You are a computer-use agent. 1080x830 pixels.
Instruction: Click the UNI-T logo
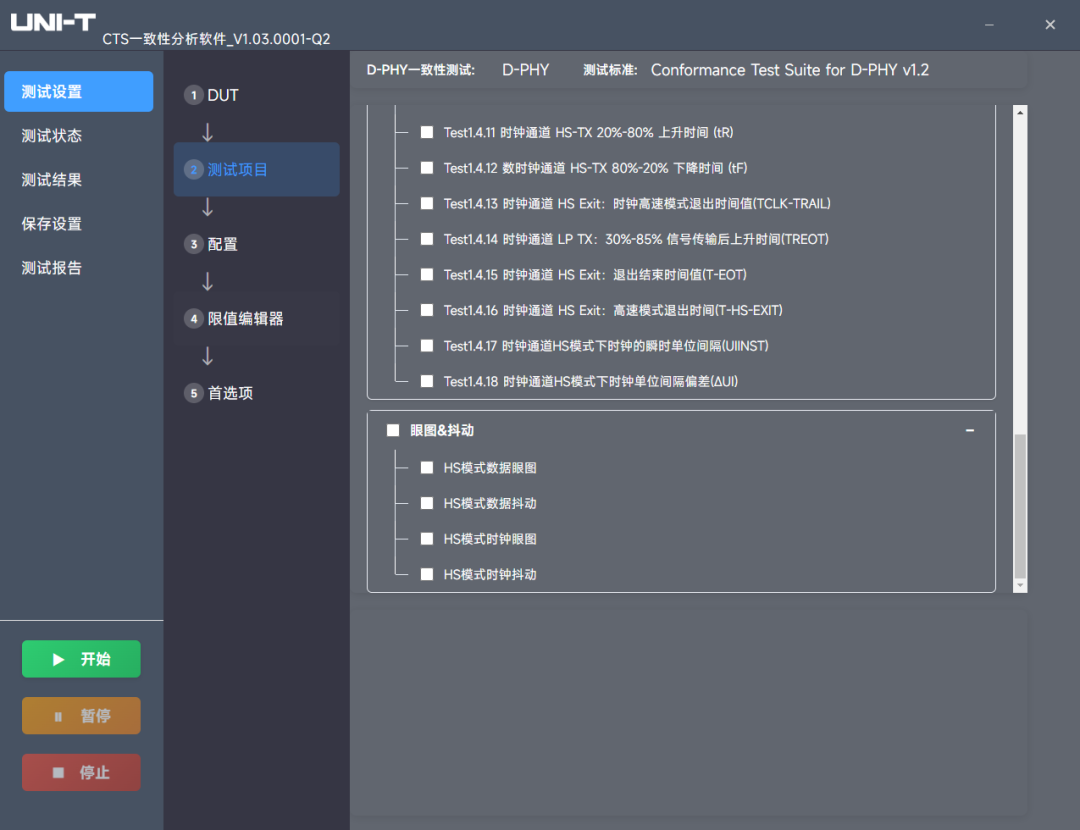[x=53, y=23]
